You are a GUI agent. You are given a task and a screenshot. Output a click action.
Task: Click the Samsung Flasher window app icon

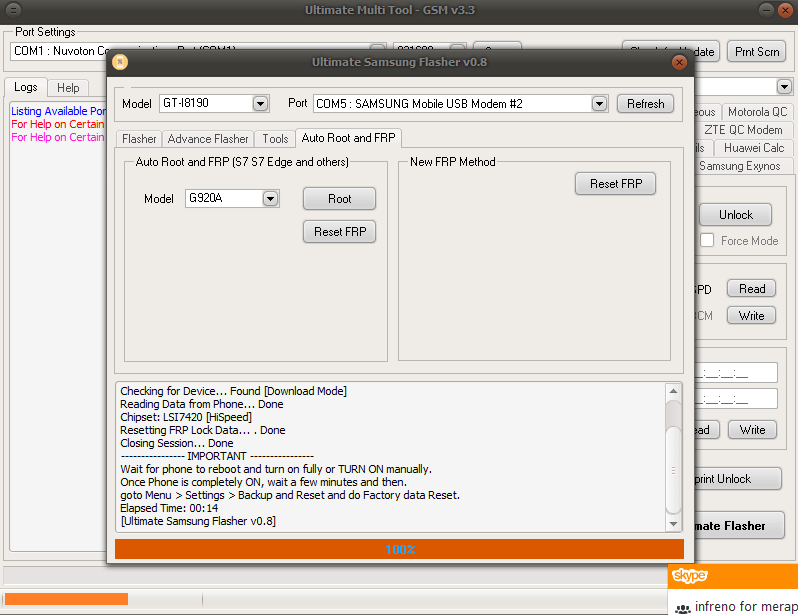tap(120, 62)
